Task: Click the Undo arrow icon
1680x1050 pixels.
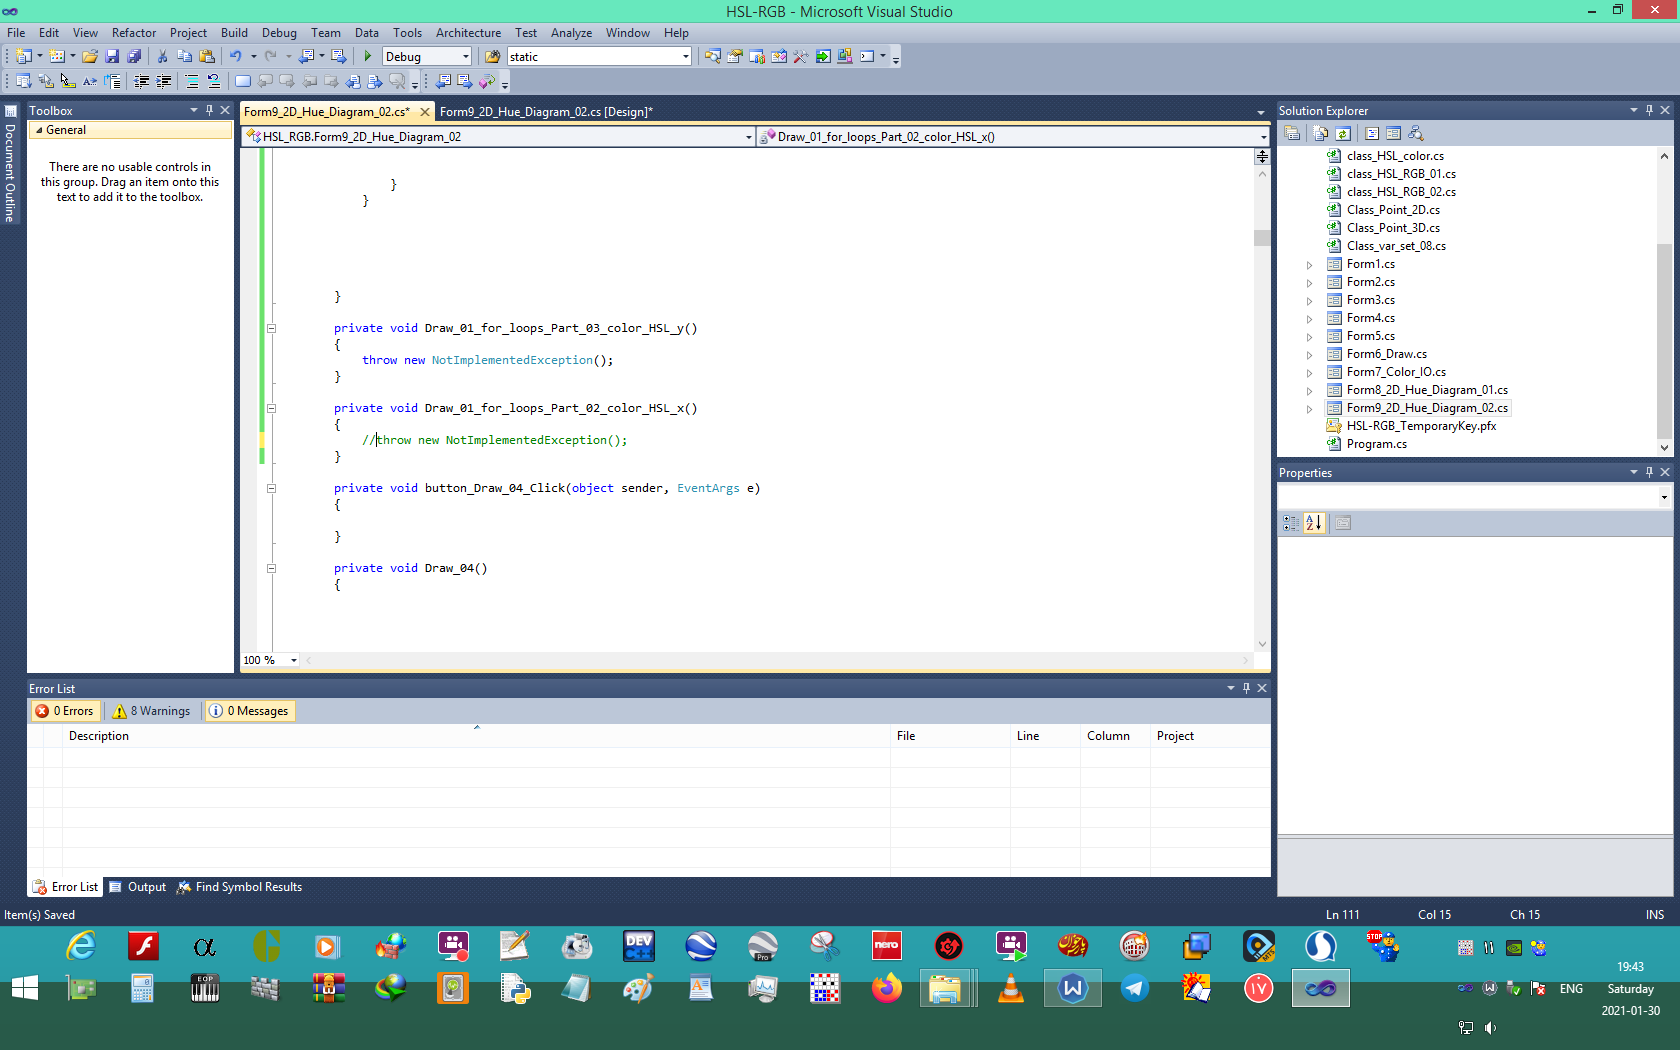Action: (236, 57)
